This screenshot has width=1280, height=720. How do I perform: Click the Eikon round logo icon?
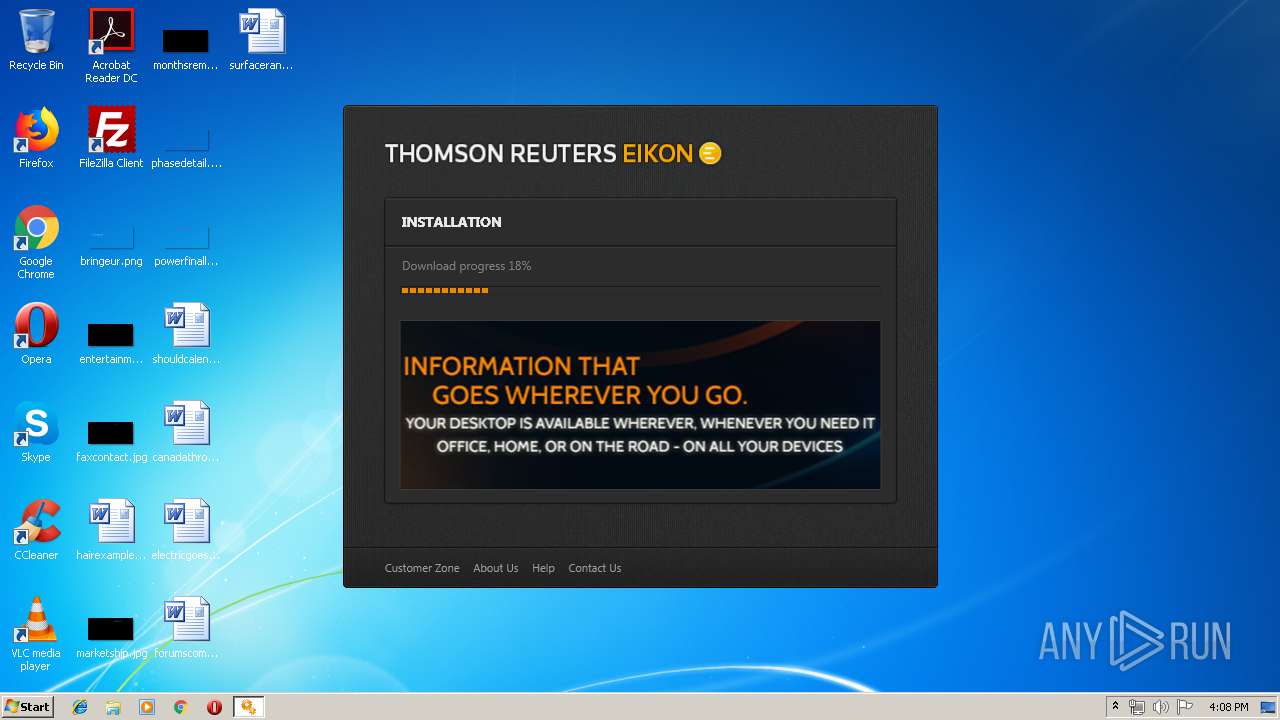point(710,153)
